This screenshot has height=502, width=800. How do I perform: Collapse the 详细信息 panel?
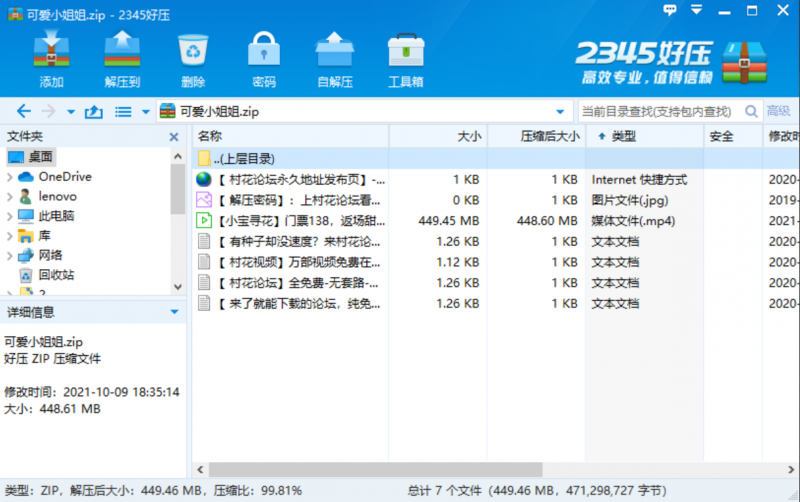[174, 312]
